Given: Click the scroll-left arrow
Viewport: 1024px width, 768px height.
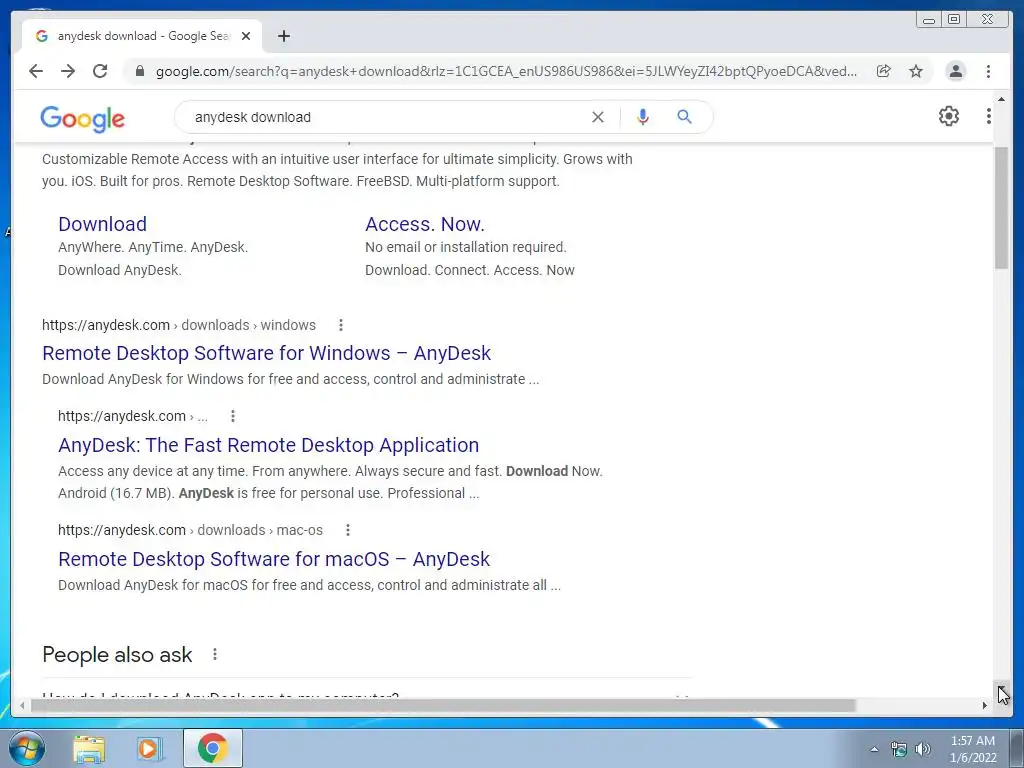Looking at the screenshot, I should [x=22, y=705].
